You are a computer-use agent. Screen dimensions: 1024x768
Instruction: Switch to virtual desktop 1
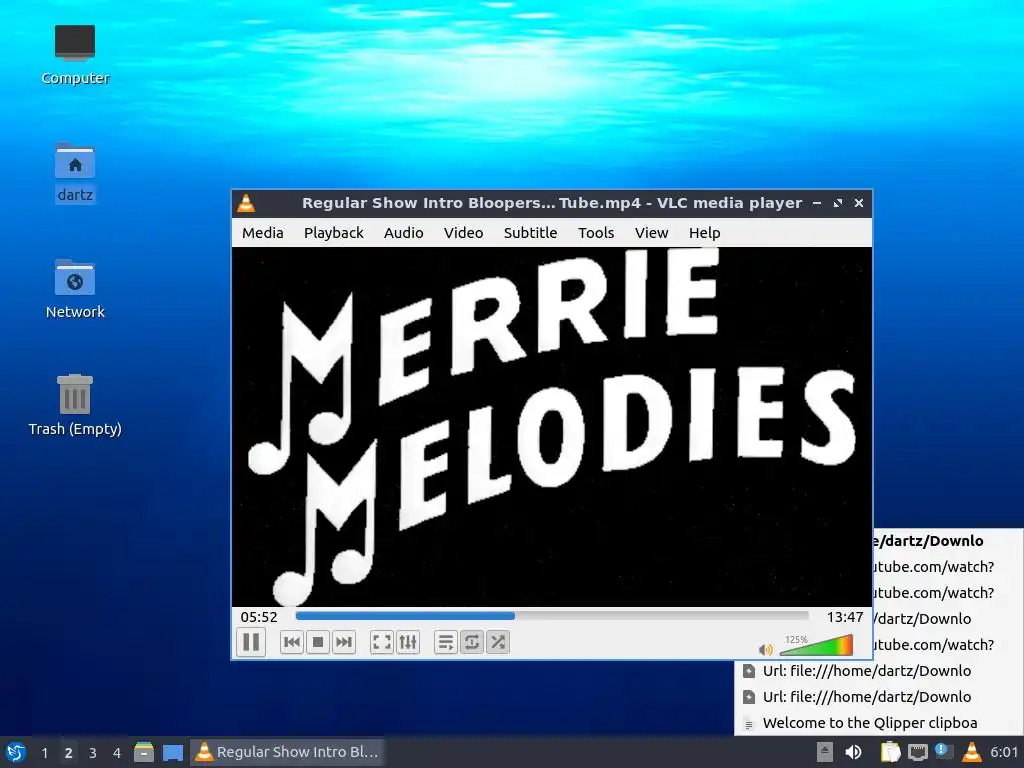coord(44,752)
